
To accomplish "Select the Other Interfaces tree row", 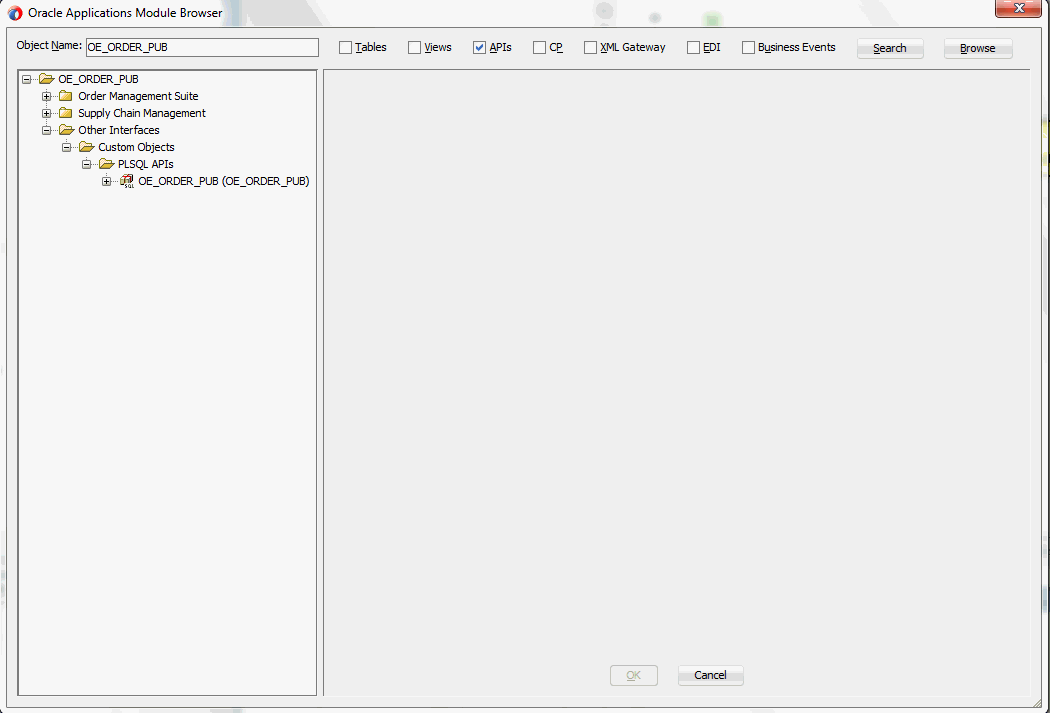I will click(x=119, y=130).
